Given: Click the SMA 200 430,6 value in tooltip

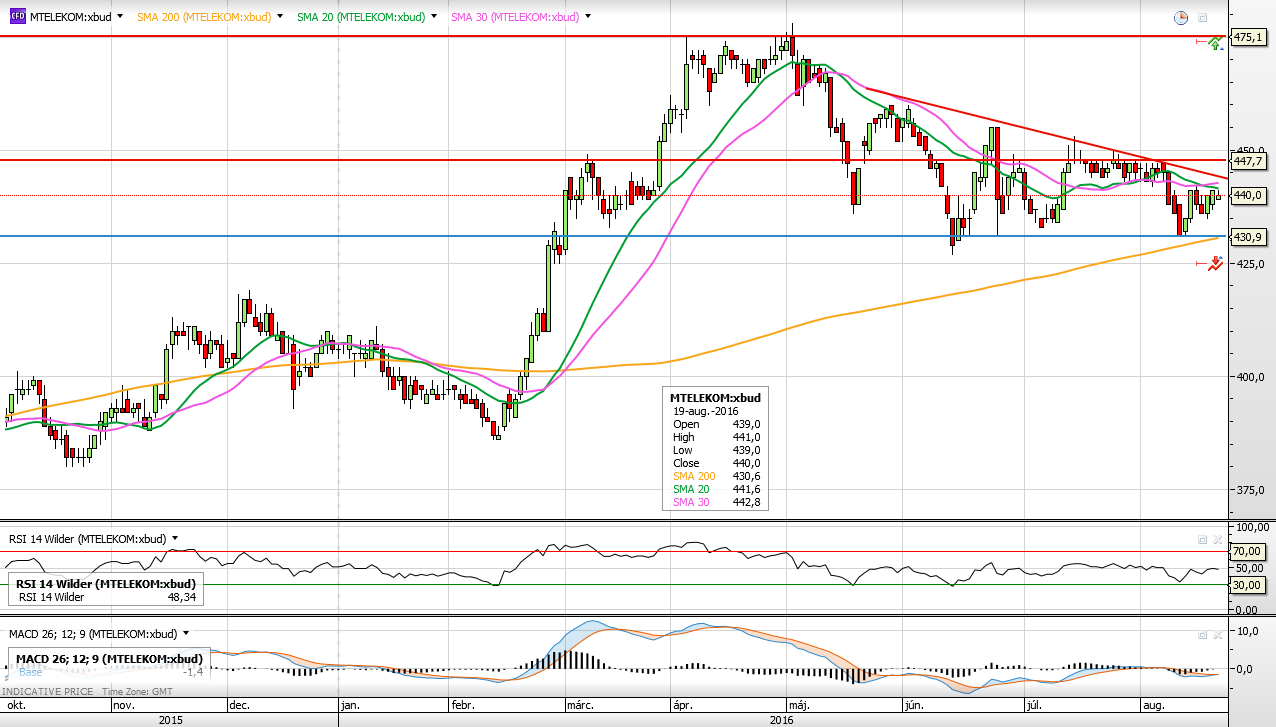Looking at the screenshot, I should tap(746, 476).
